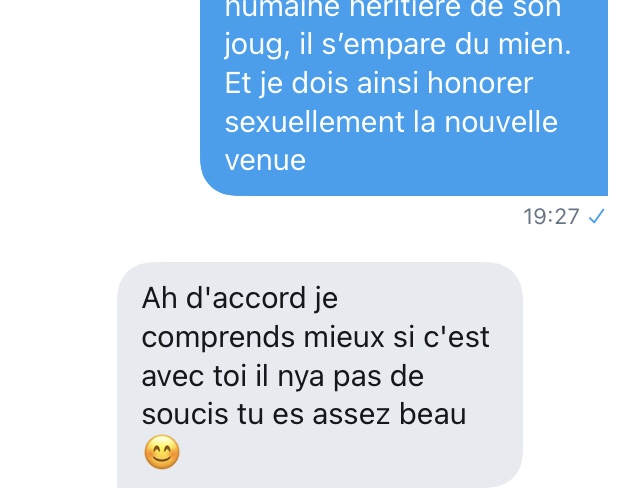Click the word "d'accord" in received message
The width and height of the screenshot is (640, 490).
point(246,298)
